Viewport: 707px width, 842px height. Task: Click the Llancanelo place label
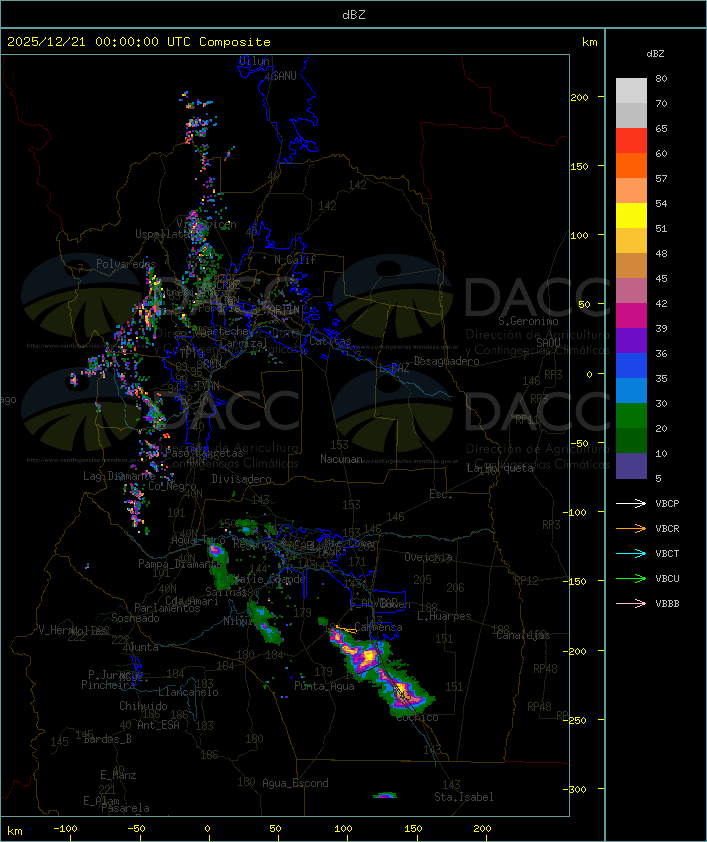pos(188,692)
